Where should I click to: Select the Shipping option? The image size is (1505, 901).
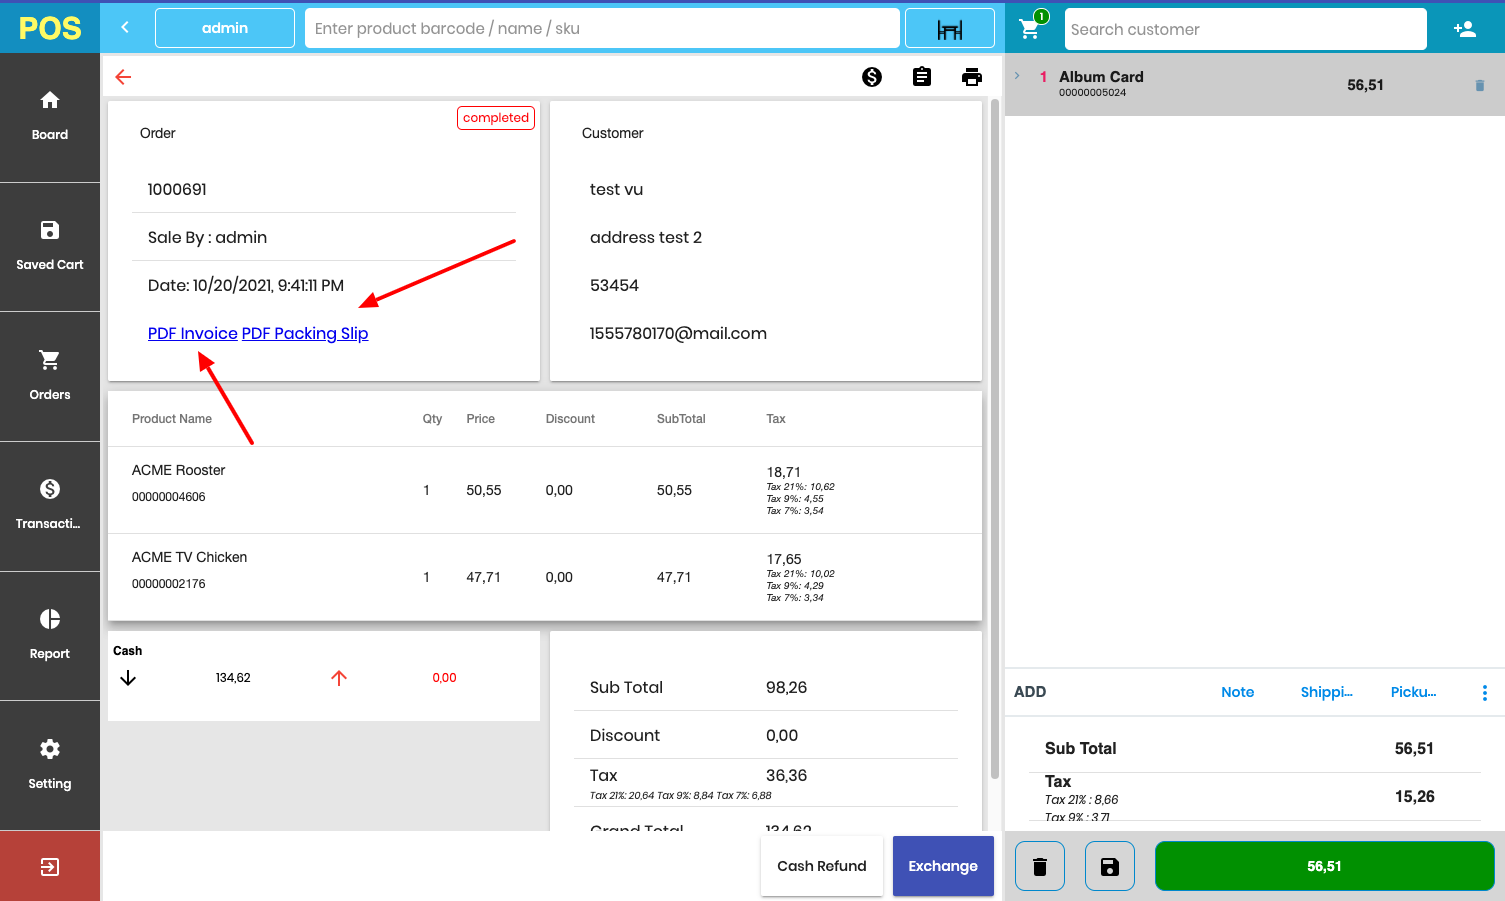[x=1326, y=692]
